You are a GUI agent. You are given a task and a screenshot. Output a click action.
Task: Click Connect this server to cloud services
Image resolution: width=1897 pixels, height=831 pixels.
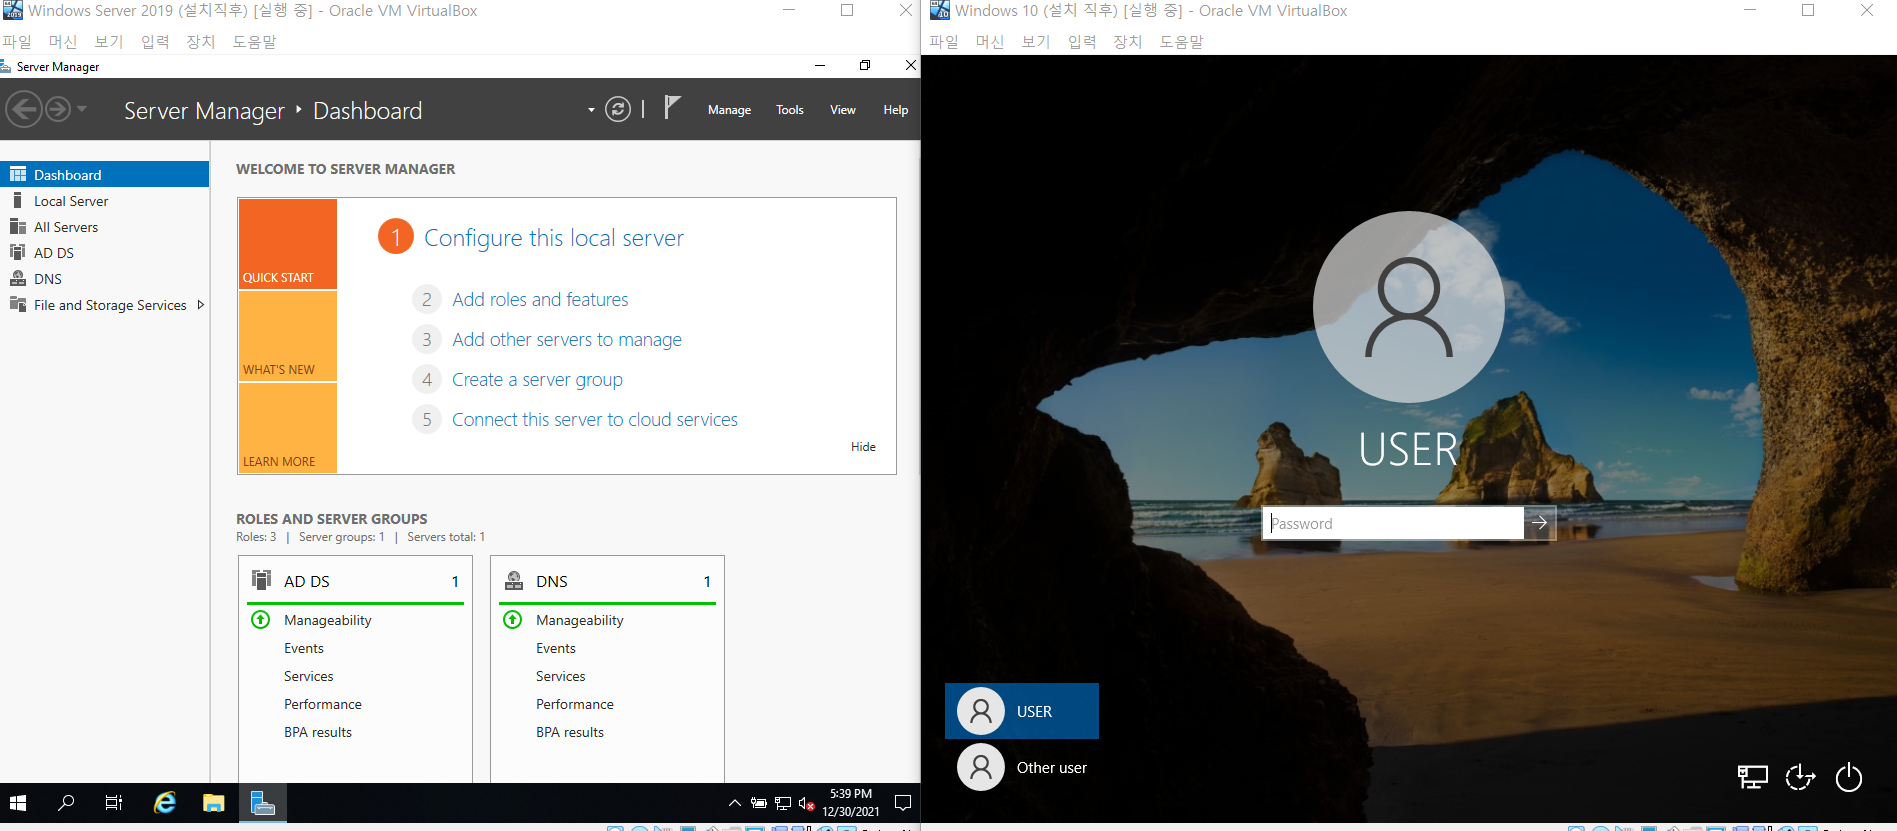(x=594, y=419)
